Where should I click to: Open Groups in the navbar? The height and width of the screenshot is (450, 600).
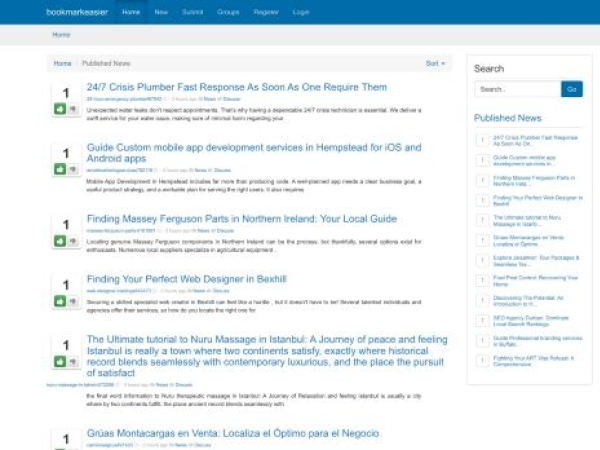pos(228,12)
